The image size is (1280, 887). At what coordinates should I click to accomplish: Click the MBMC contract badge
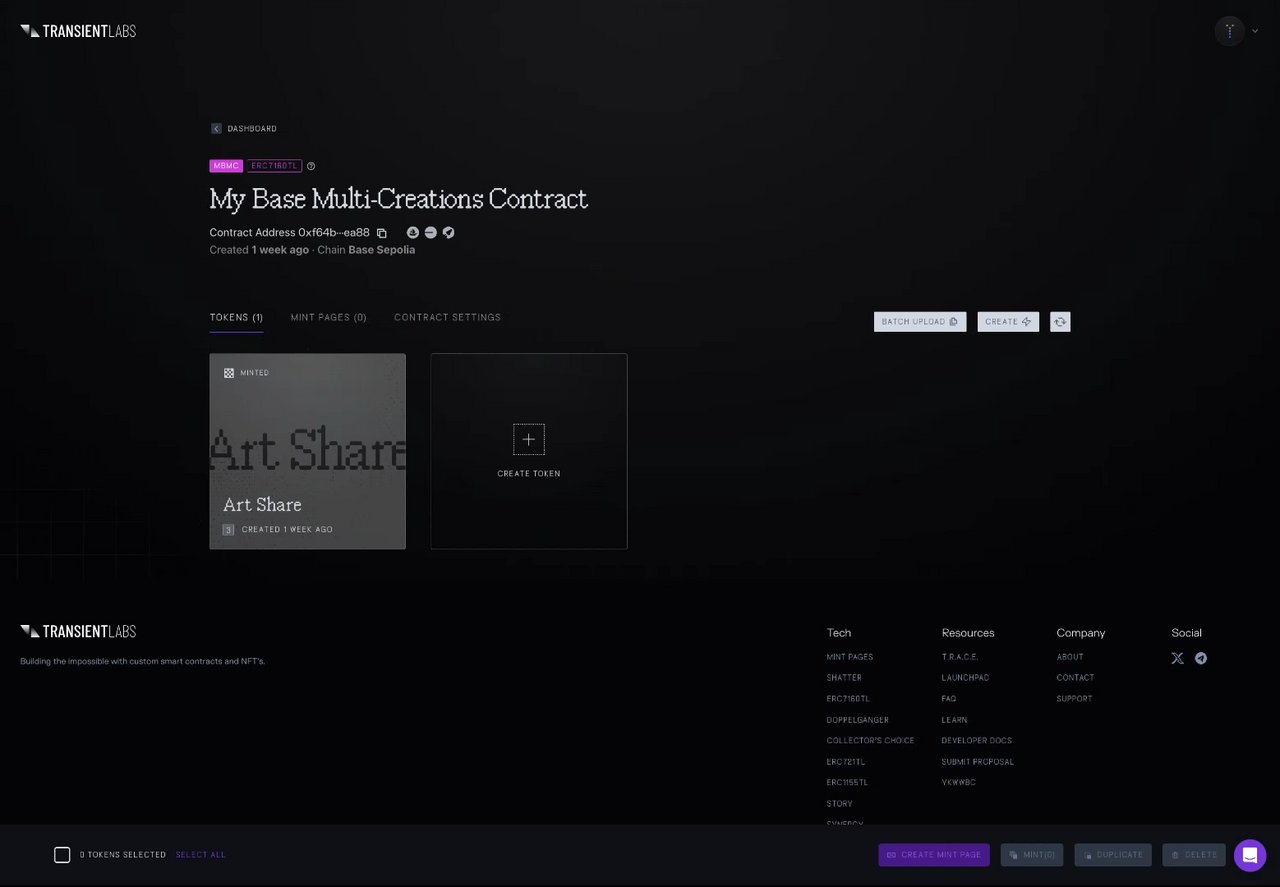point(226,166)
